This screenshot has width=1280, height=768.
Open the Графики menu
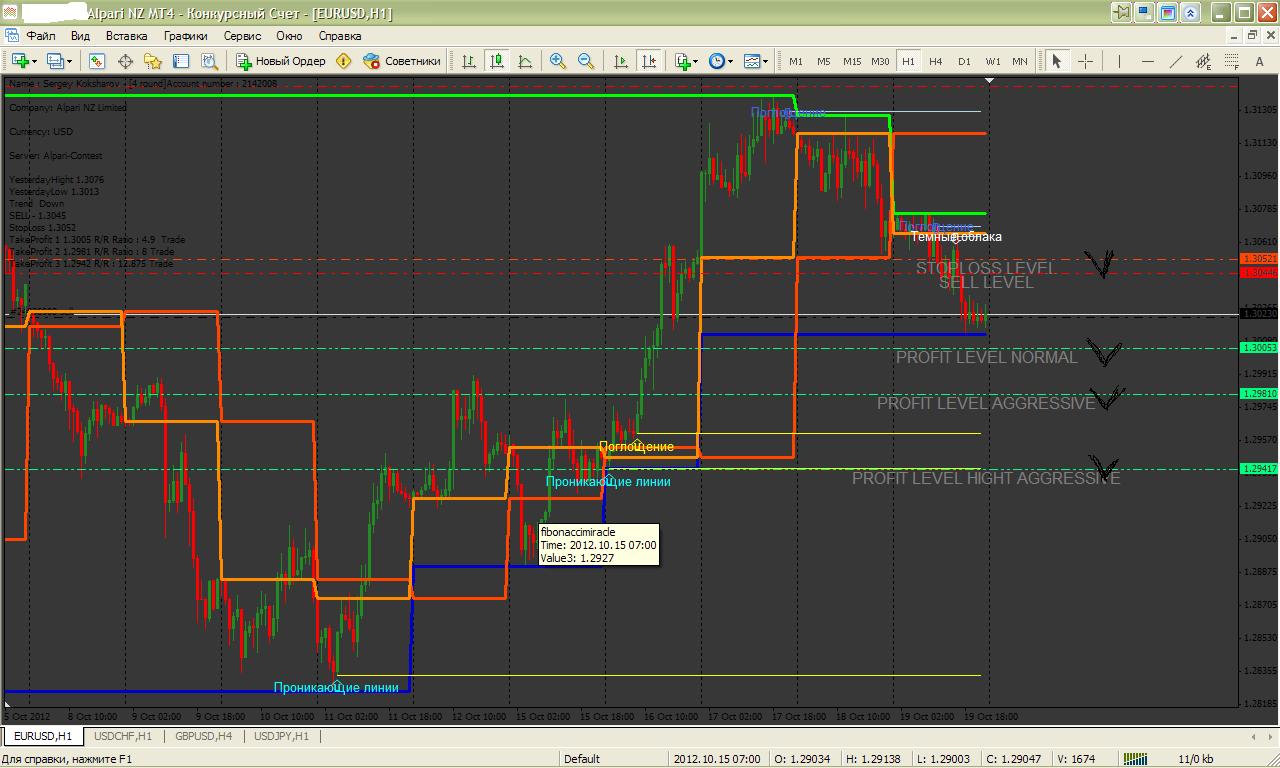186,35
